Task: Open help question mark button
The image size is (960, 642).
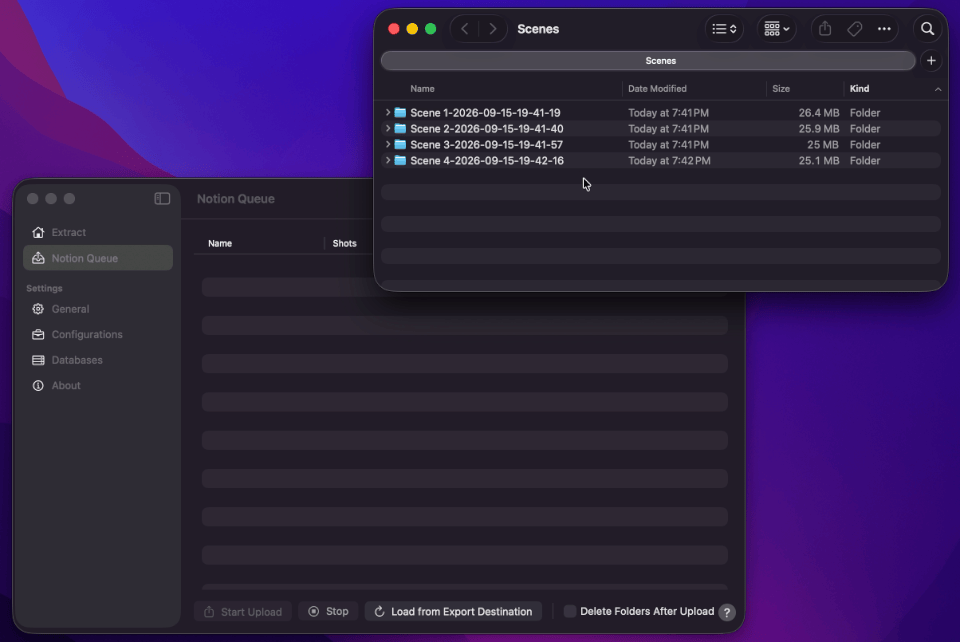Action: point(727,612)
